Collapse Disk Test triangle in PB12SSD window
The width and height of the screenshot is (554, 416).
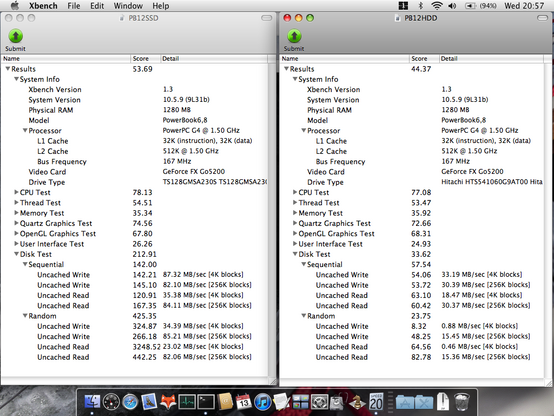[16, 254]
